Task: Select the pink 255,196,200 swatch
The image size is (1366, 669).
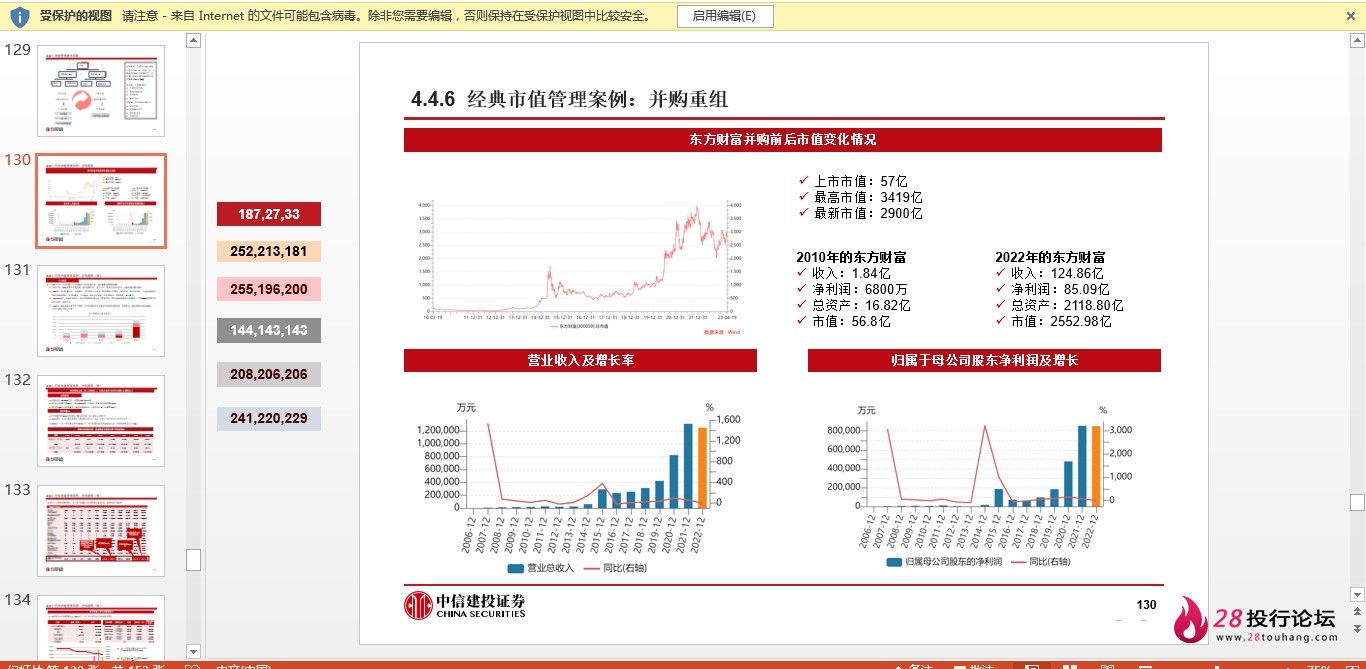Action: tap(269, 289)
